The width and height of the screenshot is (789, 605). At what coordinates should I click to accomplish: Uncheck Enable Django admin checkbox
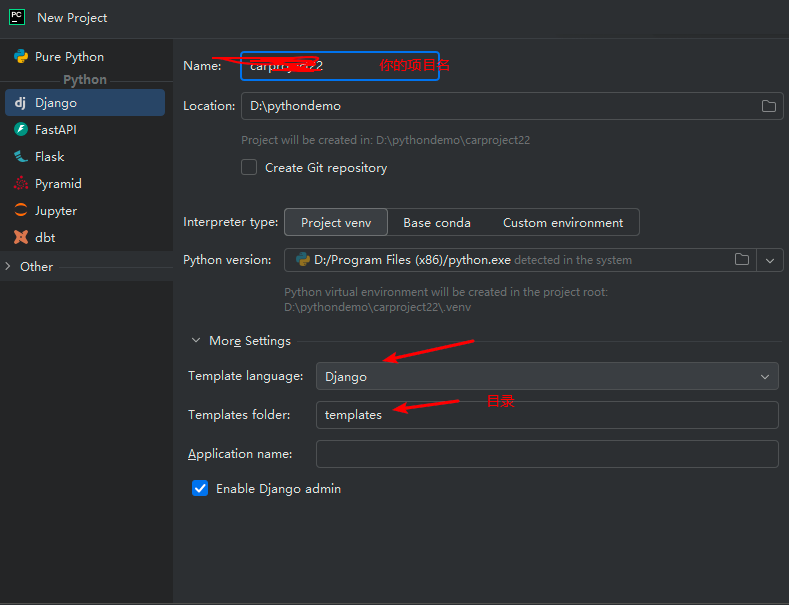[200, 489]
